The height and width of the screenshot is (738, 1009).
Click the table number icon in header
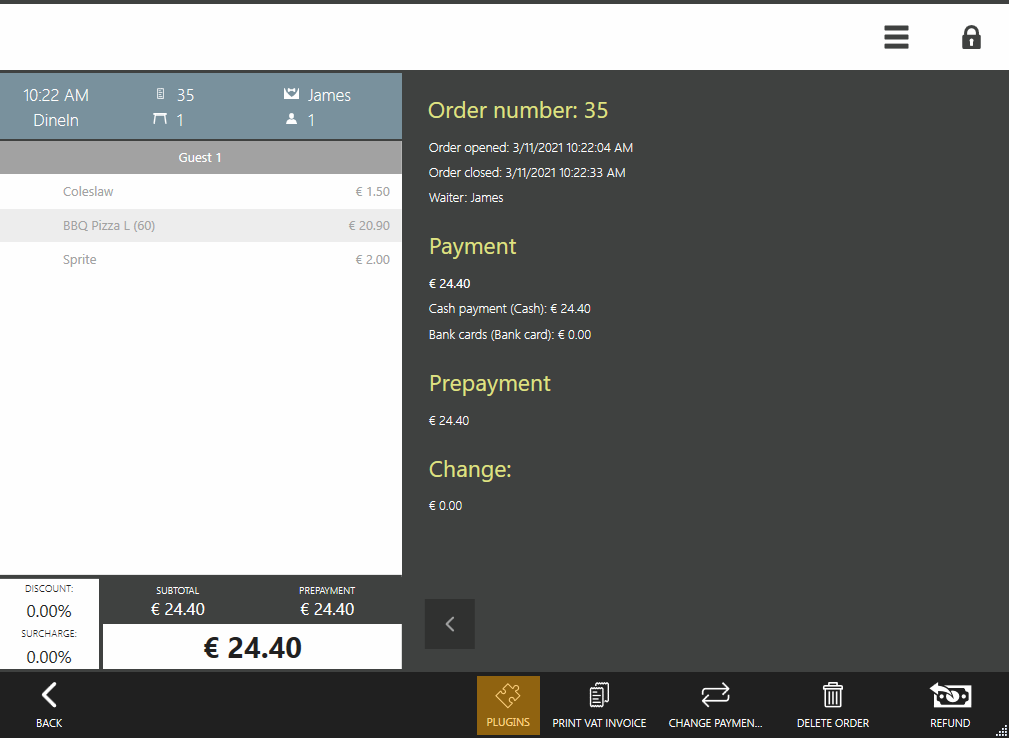[x=159, y=120]
